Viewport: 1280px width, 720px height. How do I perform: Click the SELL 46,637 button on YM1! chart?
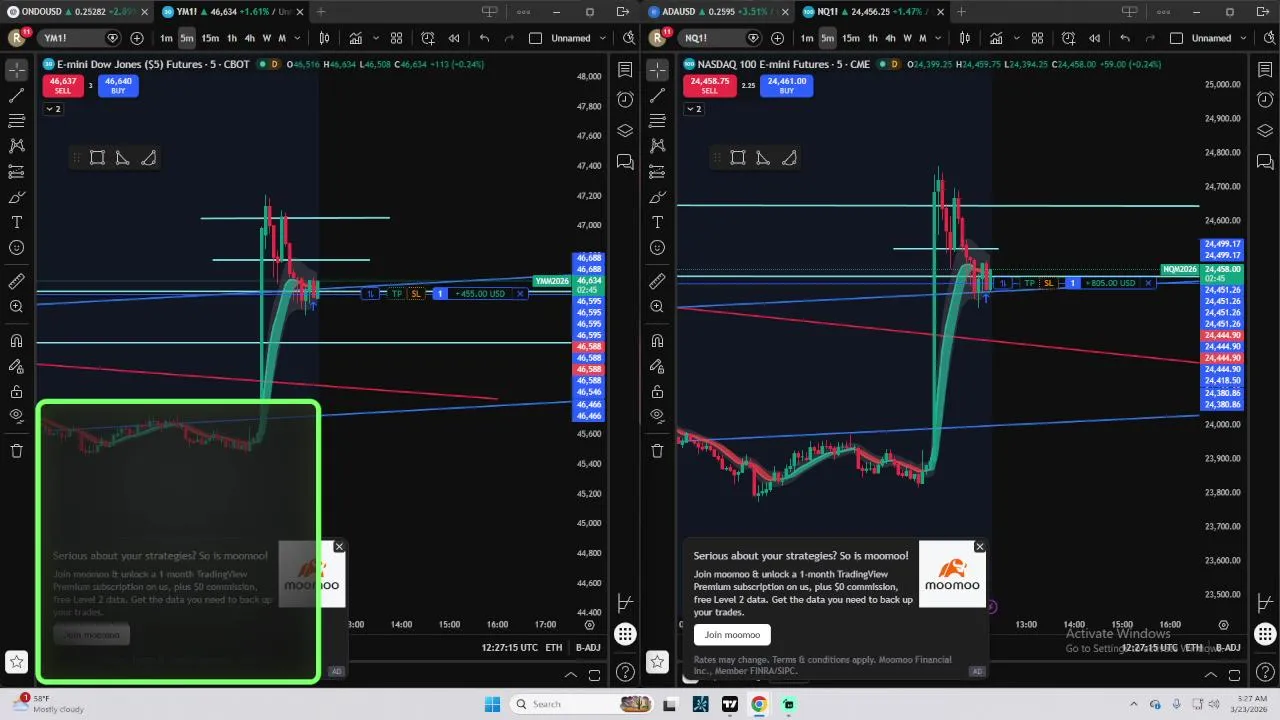(x=62, y=86)
